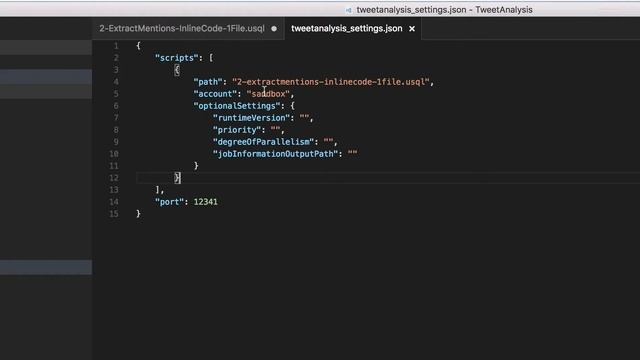The image size is (640, 360).
Task: Click the opening brace on line 3
Action: (177, 70)
